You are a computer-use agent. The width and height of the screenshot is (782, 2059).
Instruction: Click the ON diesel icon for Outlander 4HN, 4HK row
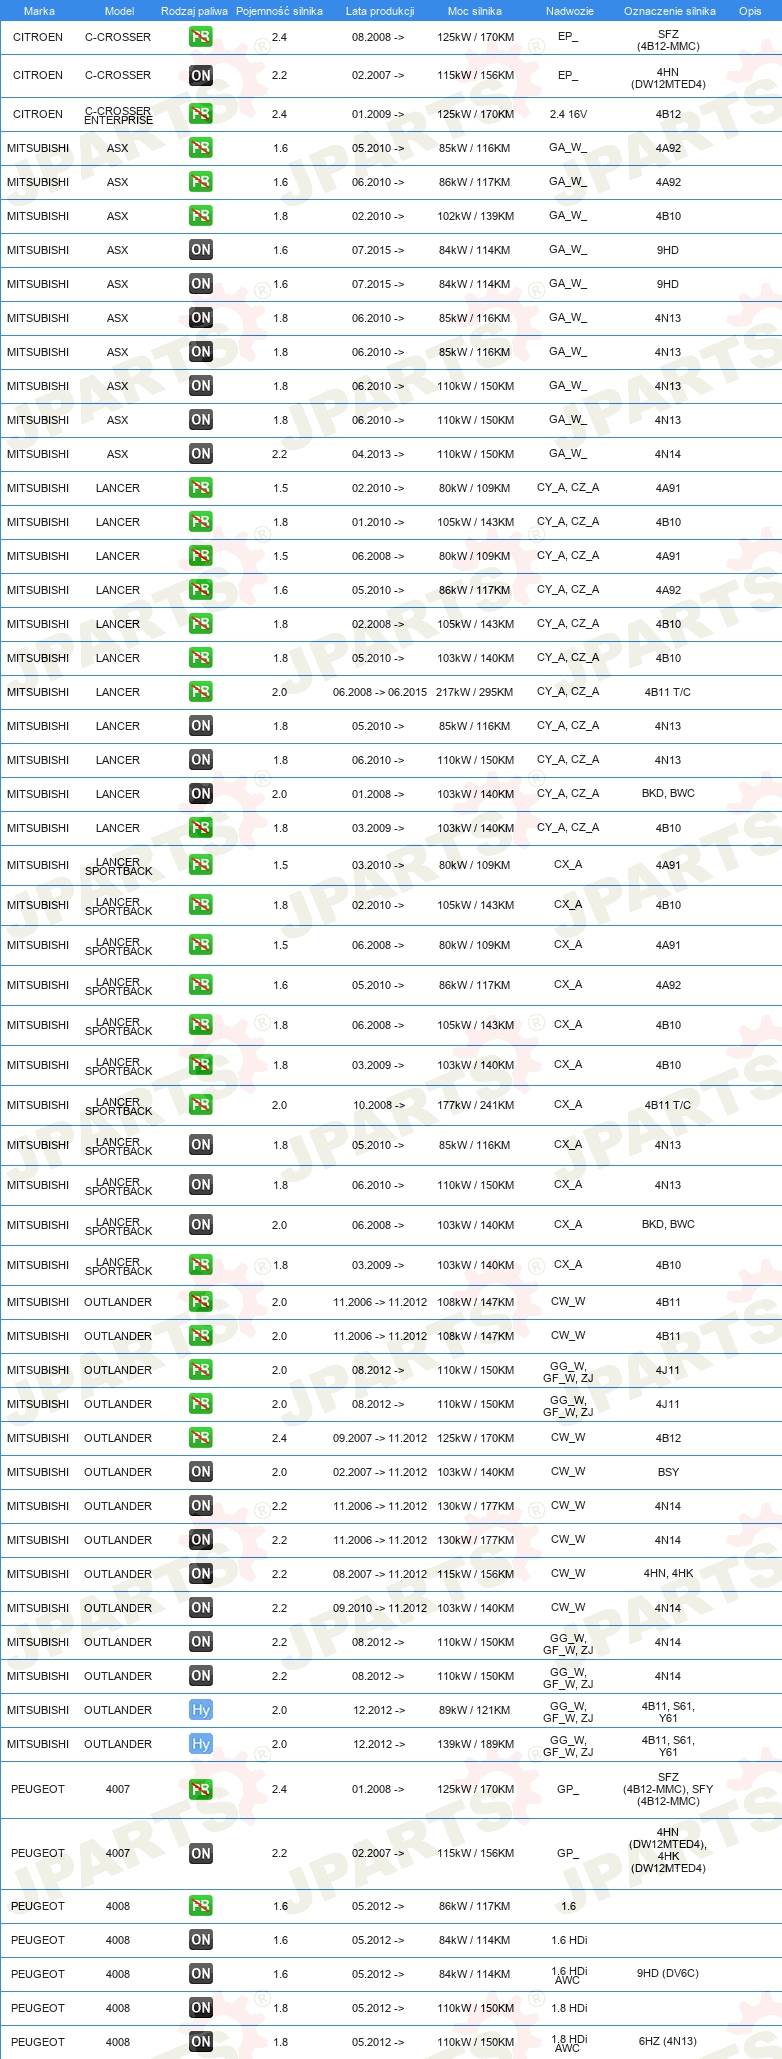click(201, 1574)
